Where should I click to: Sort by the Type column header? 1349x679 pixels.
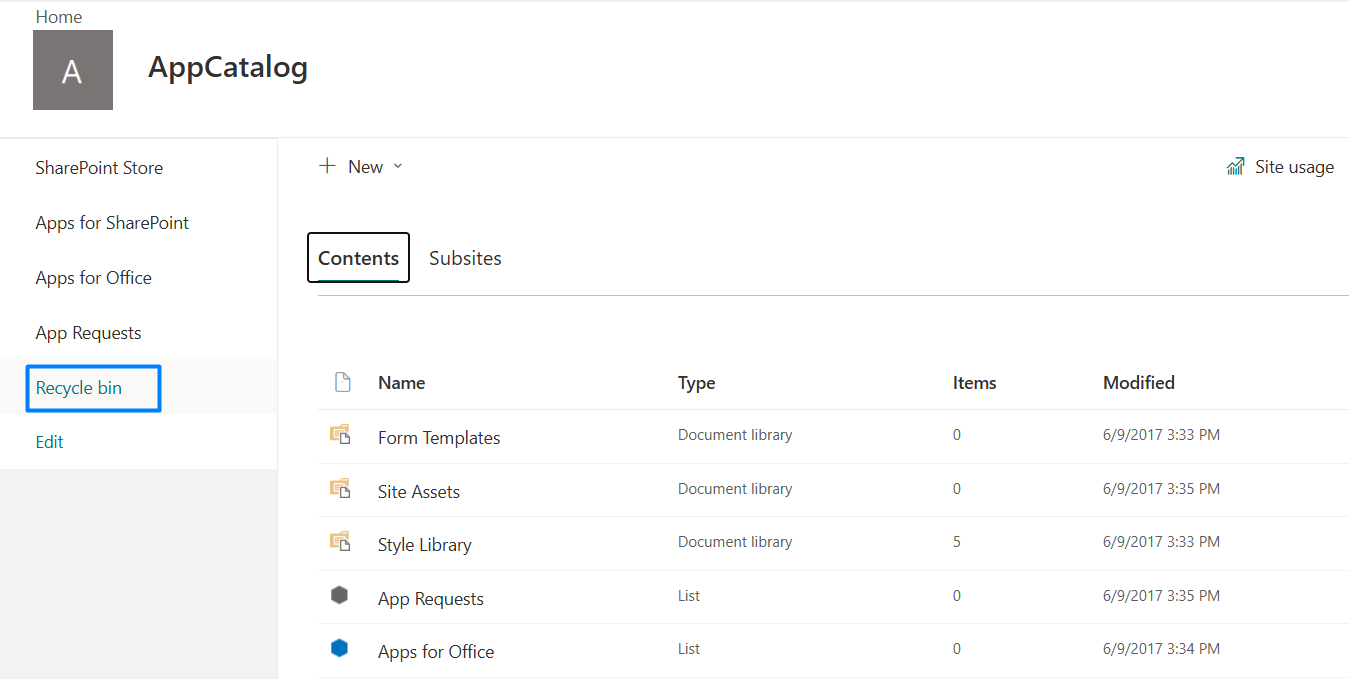(x=696, y=383)
